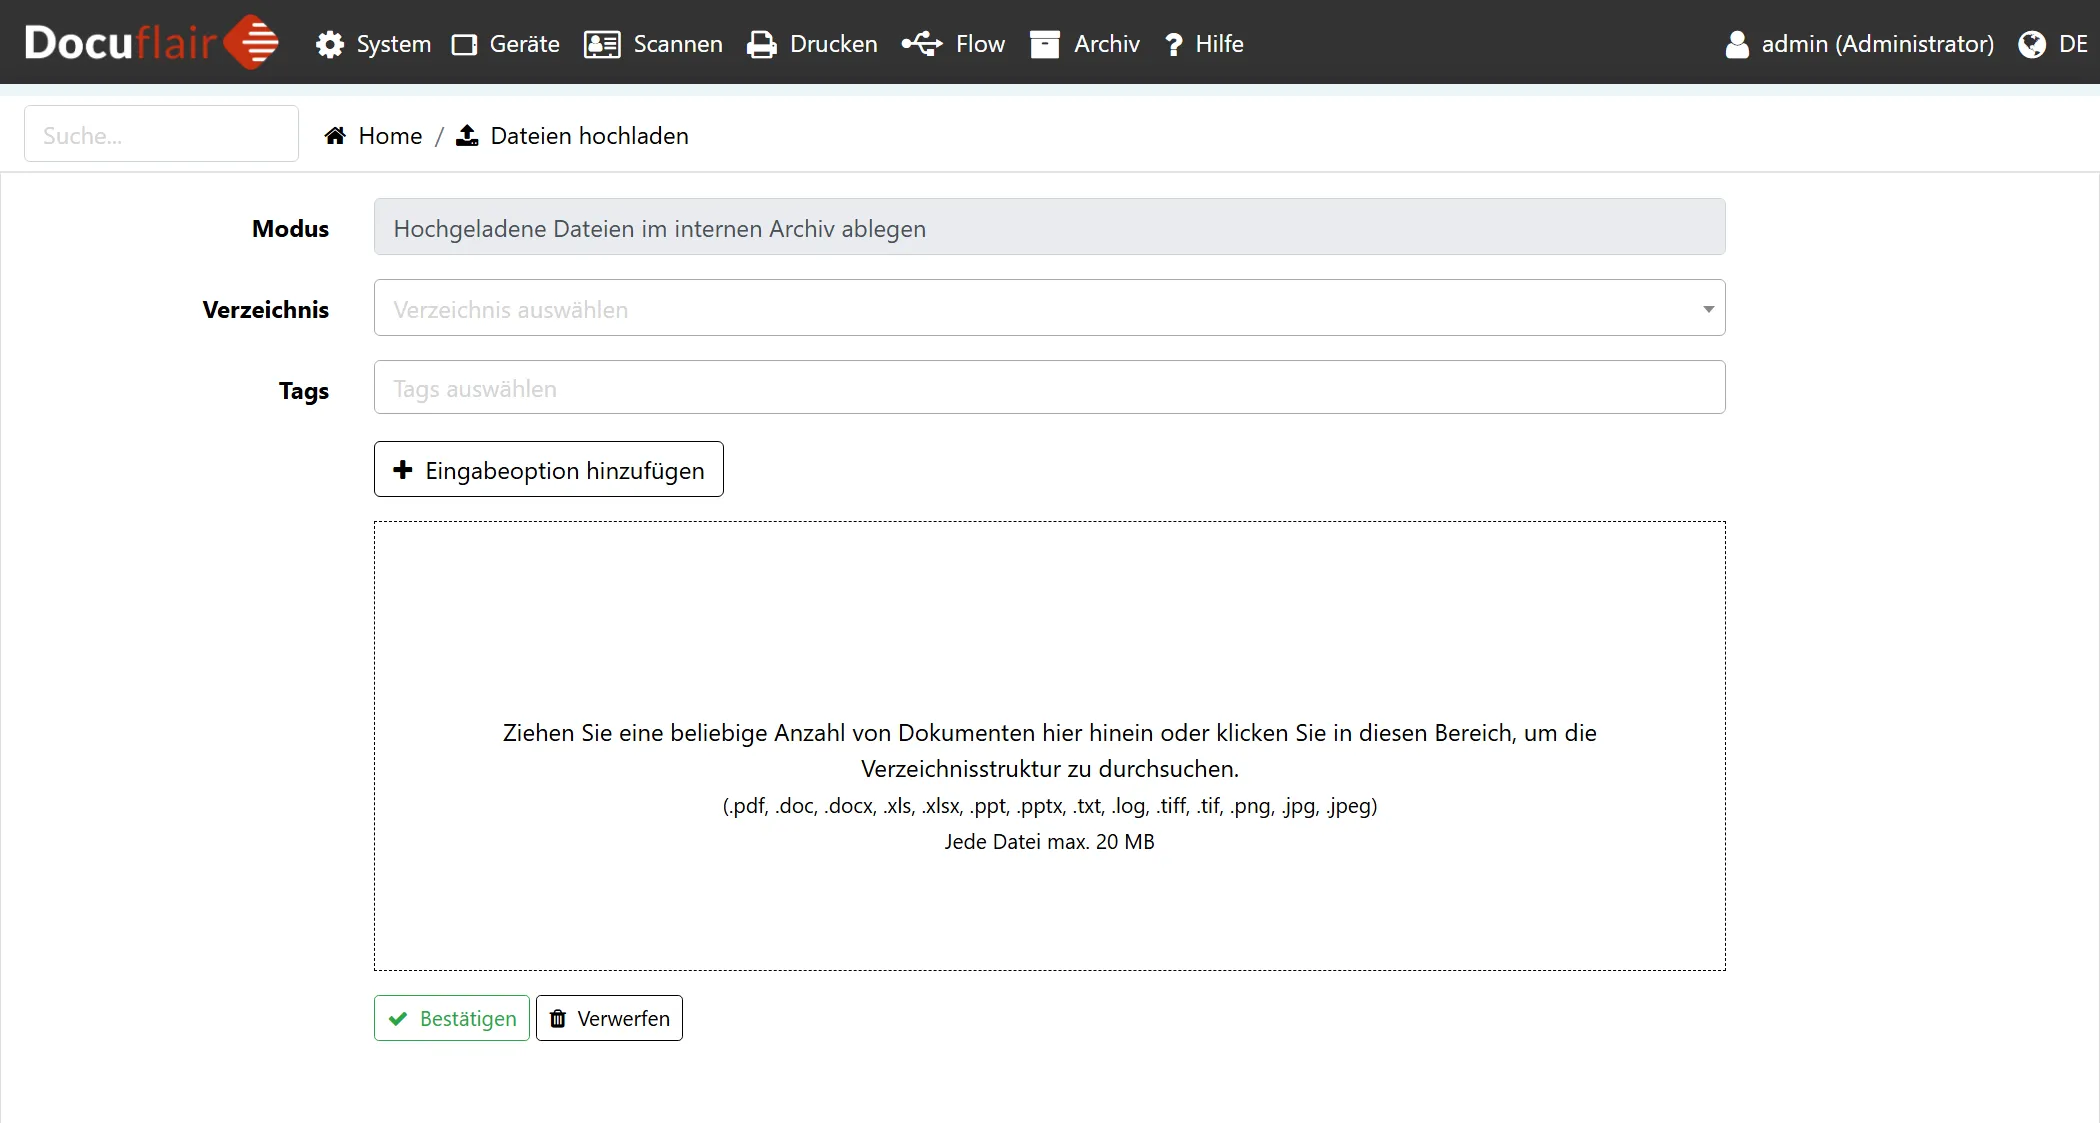
Task: Click the Geräte device icon
Action: click(x=464, y=45)
